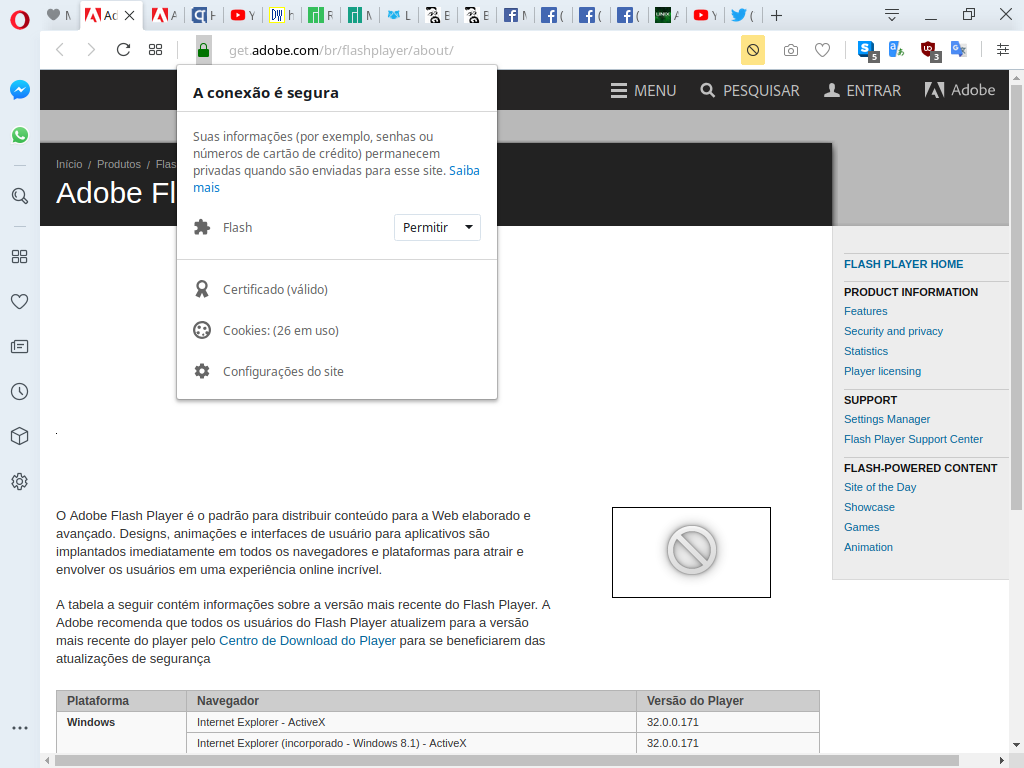Screen dimensions: 1024x768
Task: Open Configurações do site
Action: point(283,372)
